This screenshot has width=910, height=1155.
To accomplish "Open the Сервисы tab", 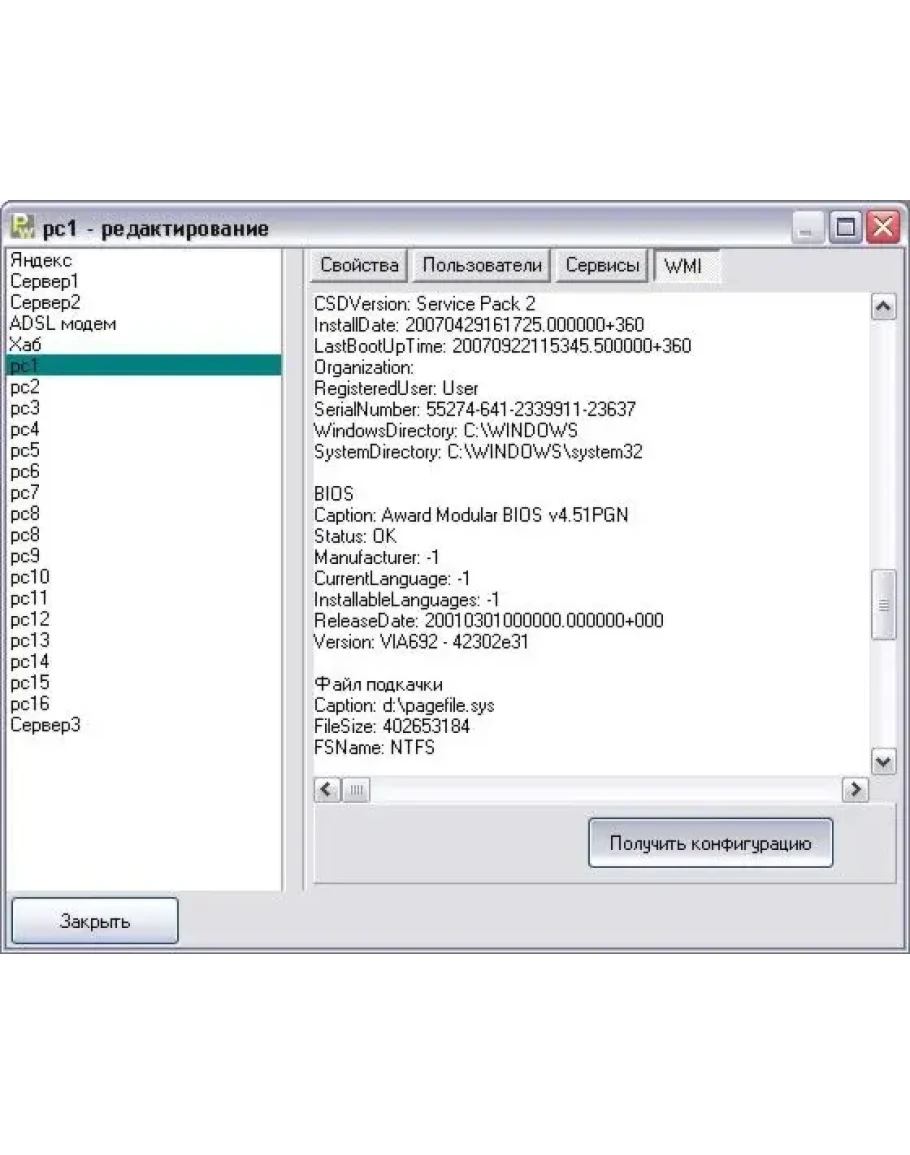I will pyautogui.click(x=602, y=266).
